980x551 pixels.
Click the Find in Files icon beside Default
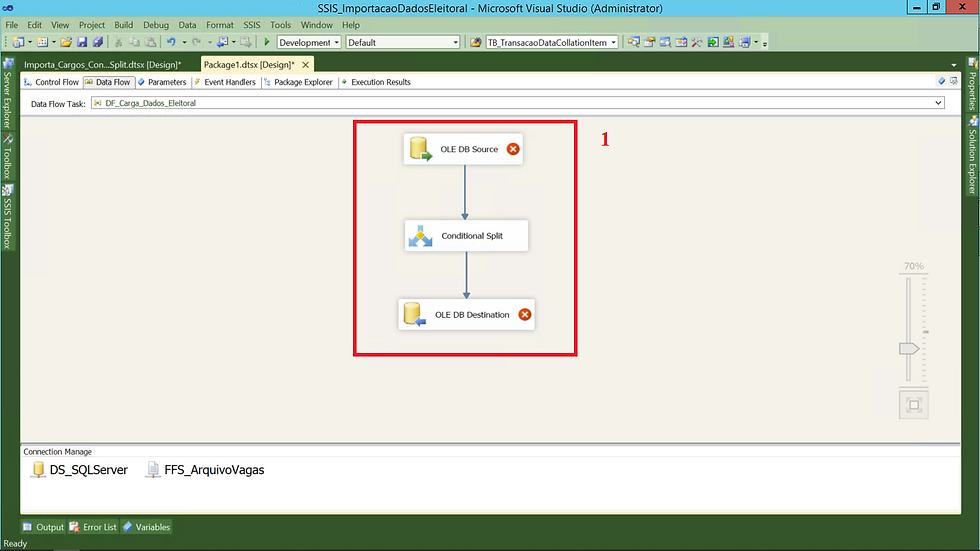476,42
